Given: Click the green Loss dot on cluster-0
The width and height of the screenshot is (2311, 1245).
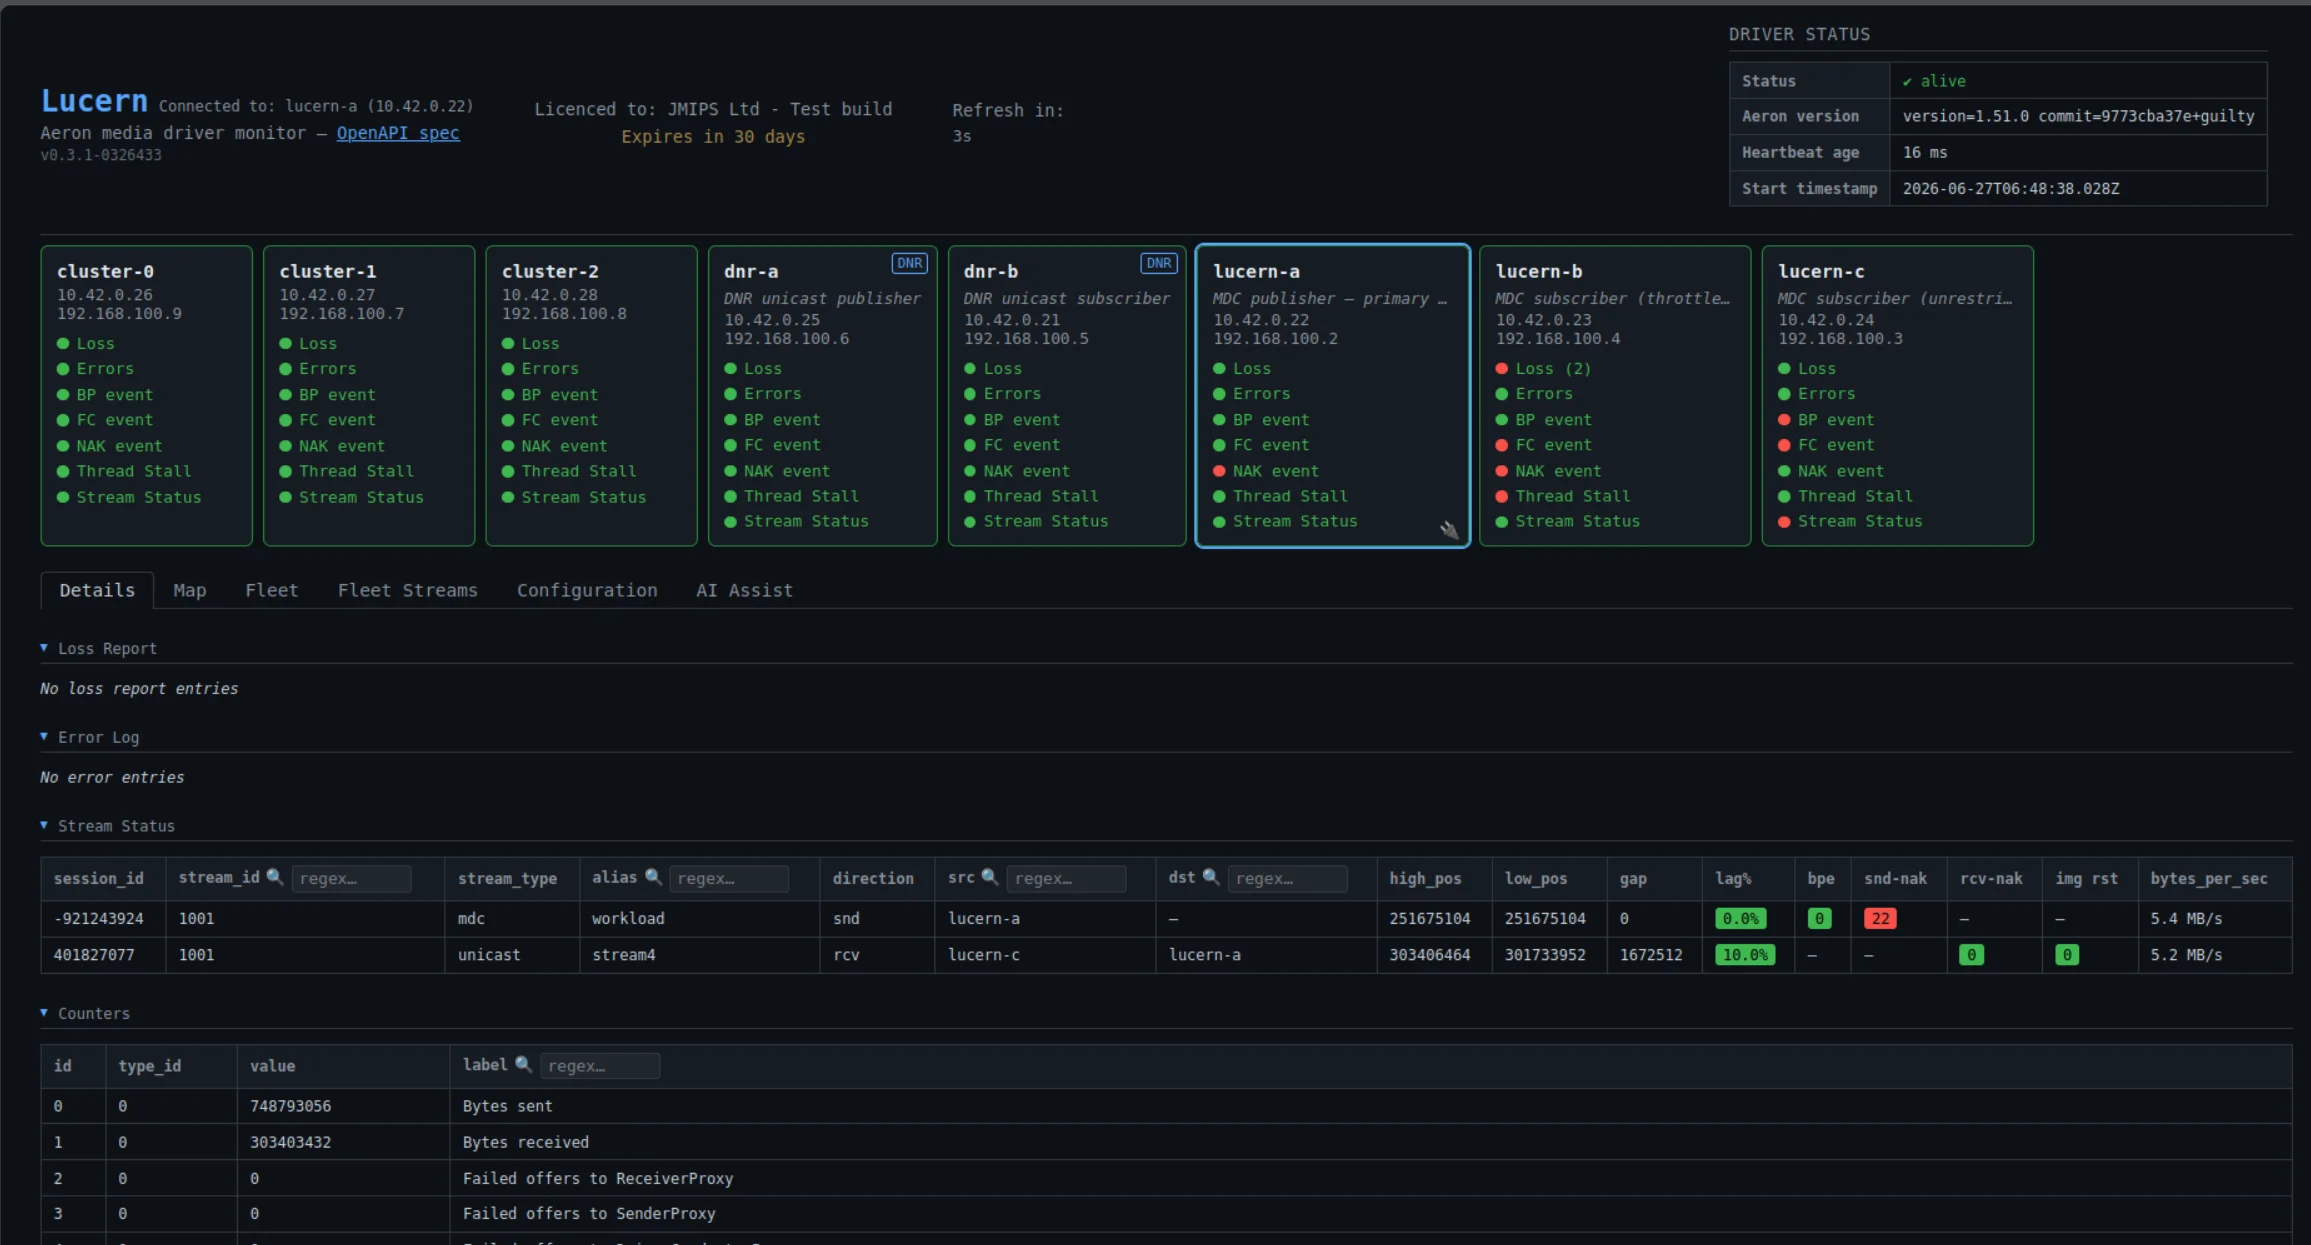Looking at the screenshot, I should point(63,344).
